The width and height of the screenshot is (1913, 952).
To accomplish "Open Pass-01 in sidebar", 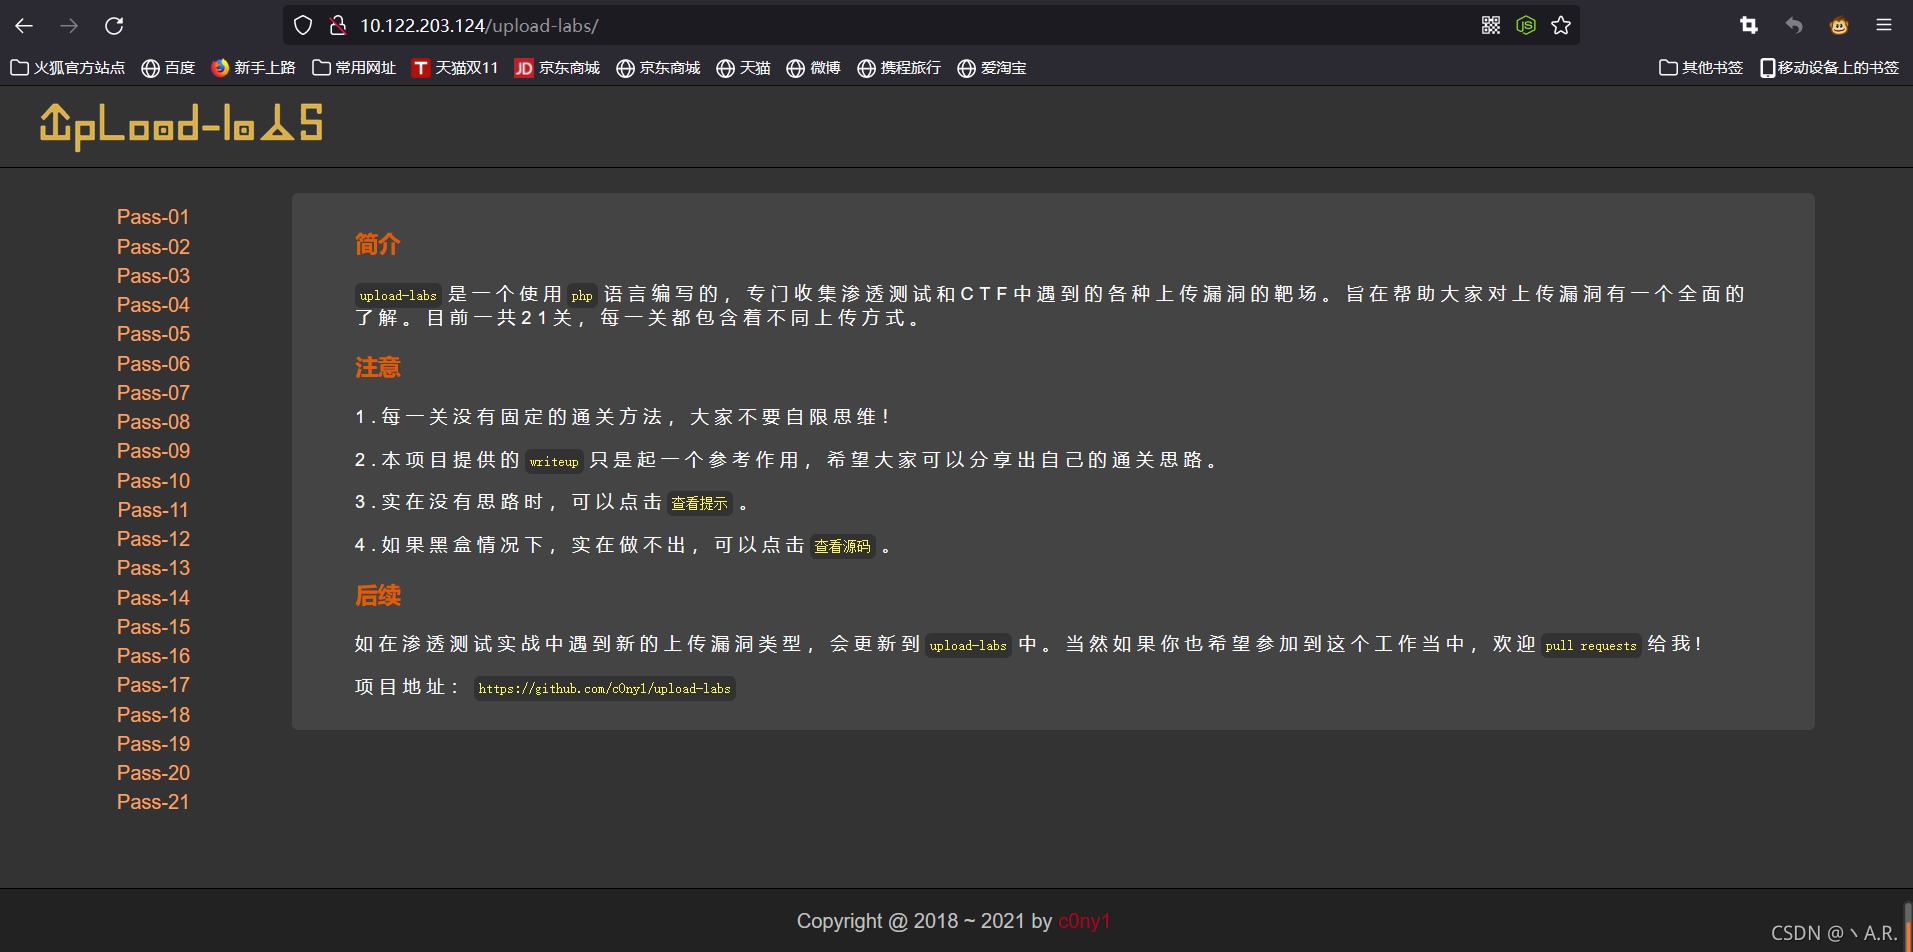I will pos(153,217).
